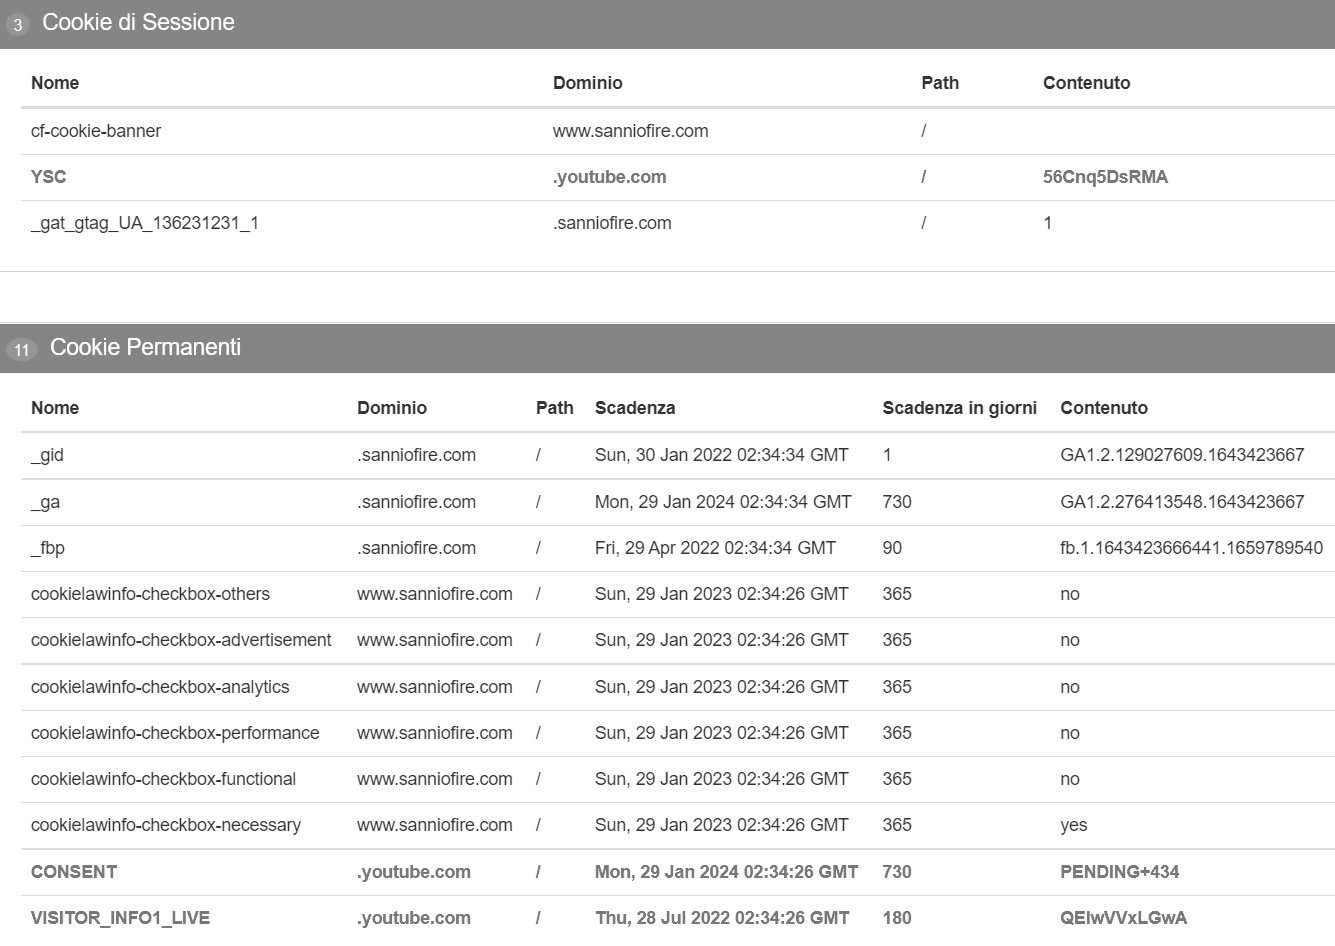This screenshot has height=946, width=1335.
Task: Click the Scadenza column header
Action: pyautogui.click(x=635, y=408)
